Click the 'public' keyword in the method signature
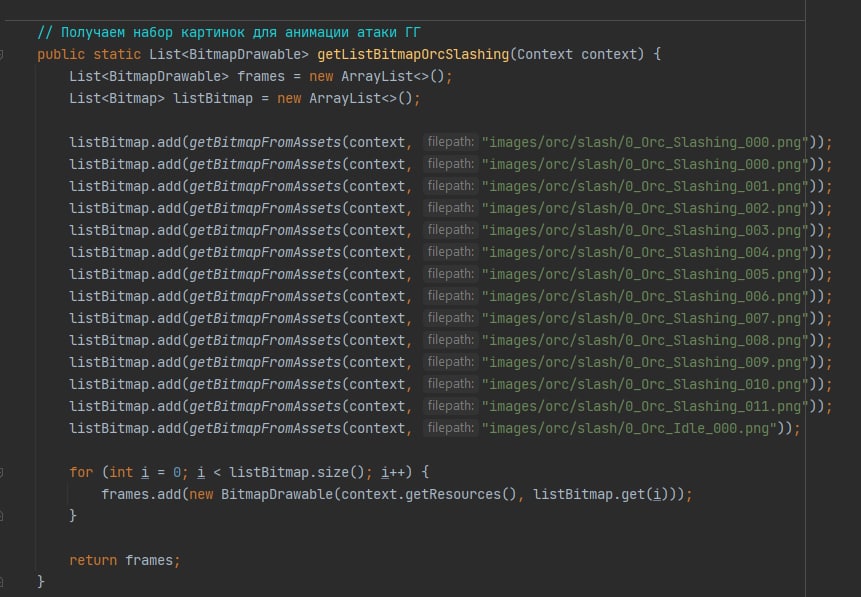 (x=61, y=54)
